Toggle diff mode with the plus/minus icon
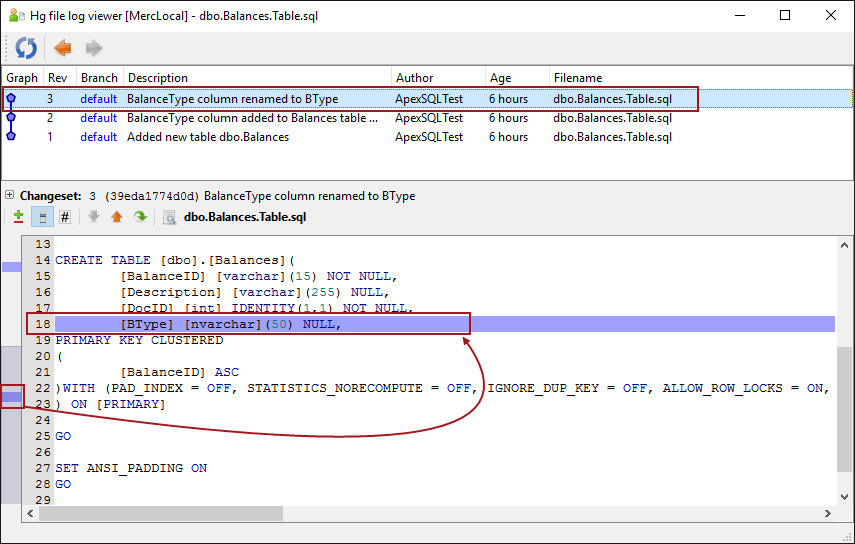Viewport: 855px width, 544px height. point(19,216)
